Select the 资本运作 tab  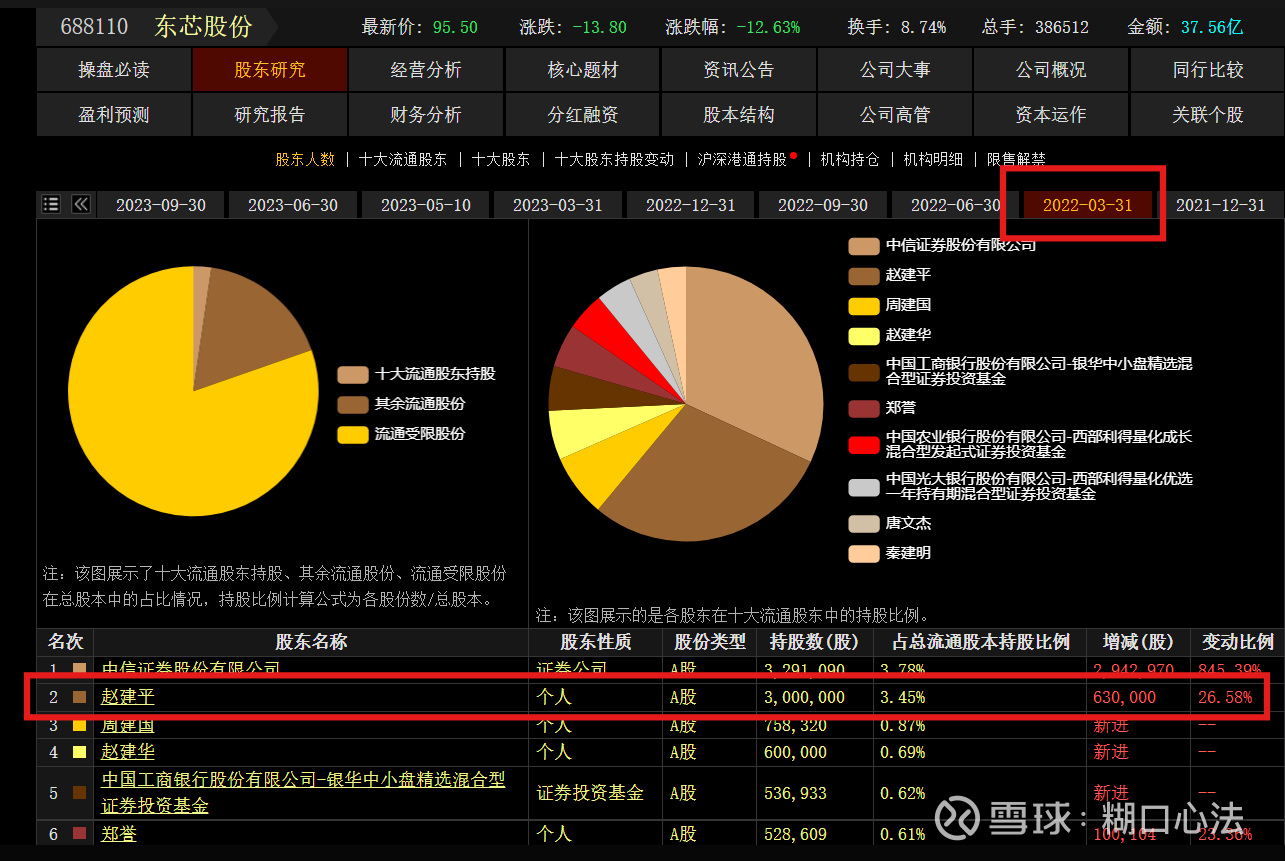1051,115
